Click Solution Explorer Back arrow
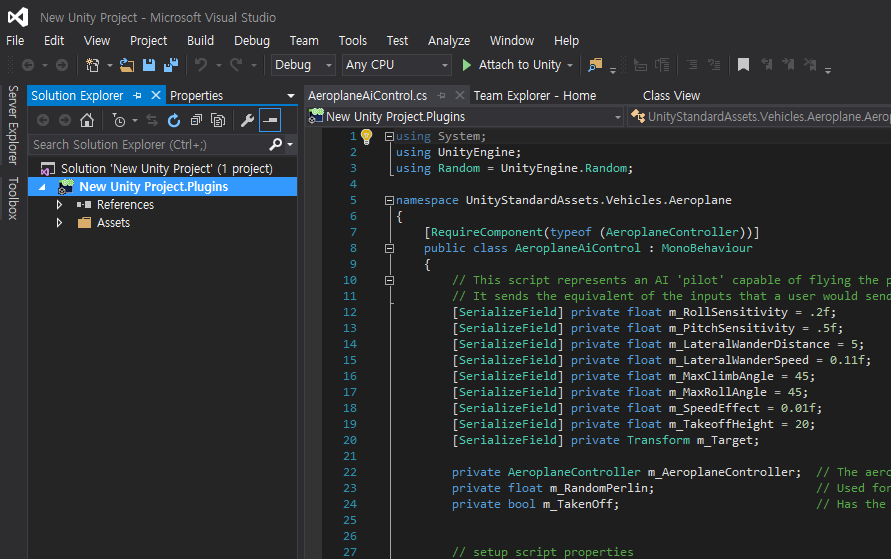The width and height of the screenshot is (891, 559). [x=43, y=120]
